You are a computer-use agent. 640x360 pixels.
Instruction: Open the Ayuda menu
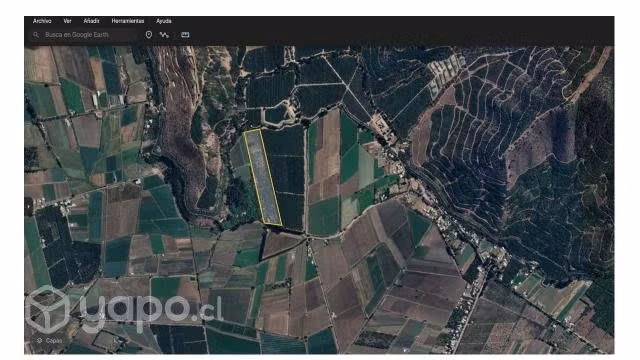click(164, 21)
